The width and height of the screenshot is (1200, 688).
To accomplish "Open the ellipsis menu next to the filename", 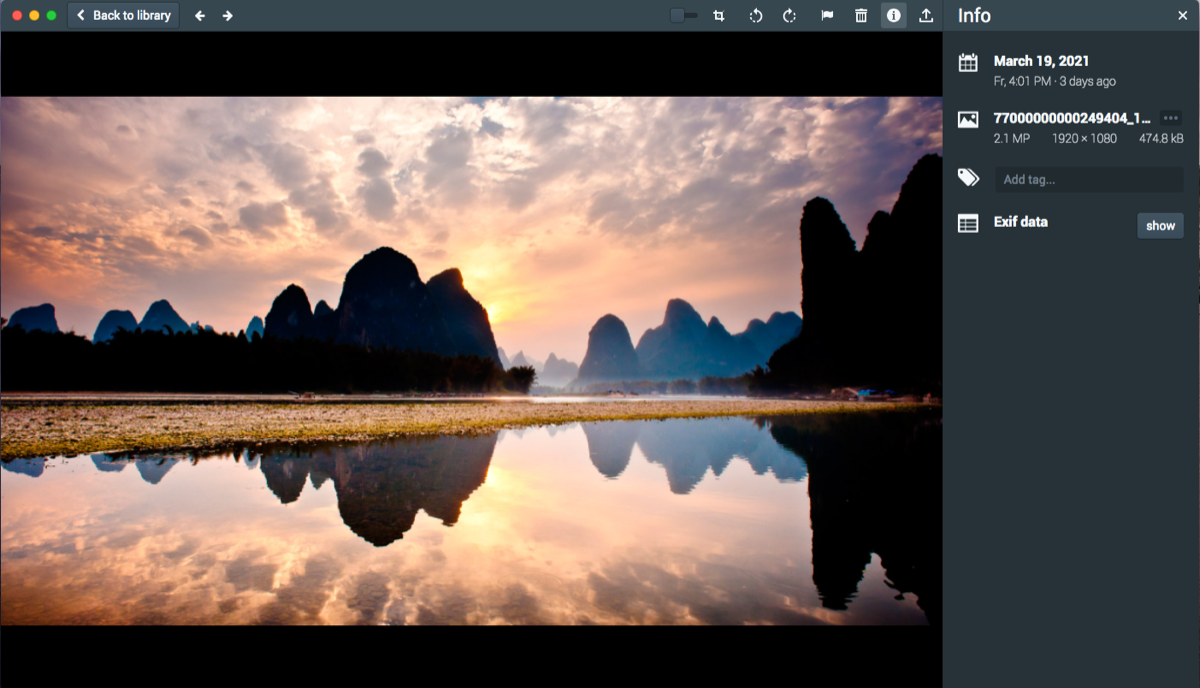I will (1170, 118).
